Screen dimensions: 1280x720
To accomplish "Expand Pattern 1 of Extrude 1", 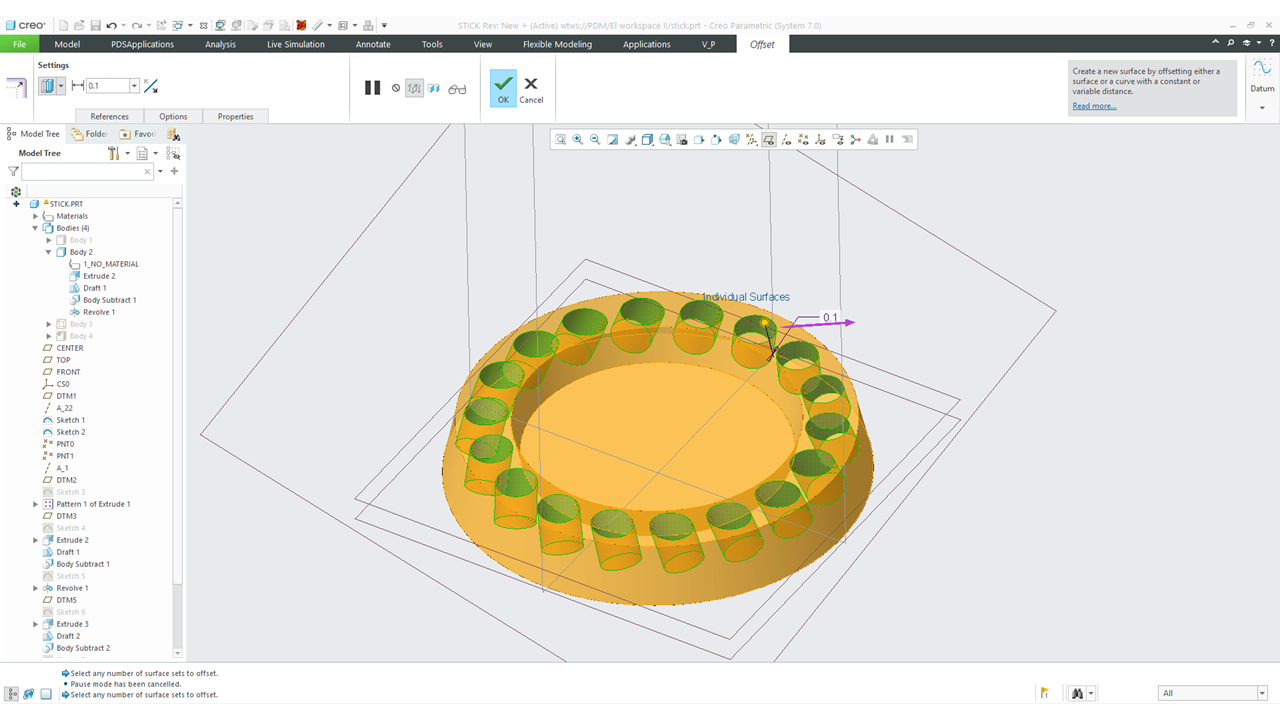I will [x=35, y=504].
